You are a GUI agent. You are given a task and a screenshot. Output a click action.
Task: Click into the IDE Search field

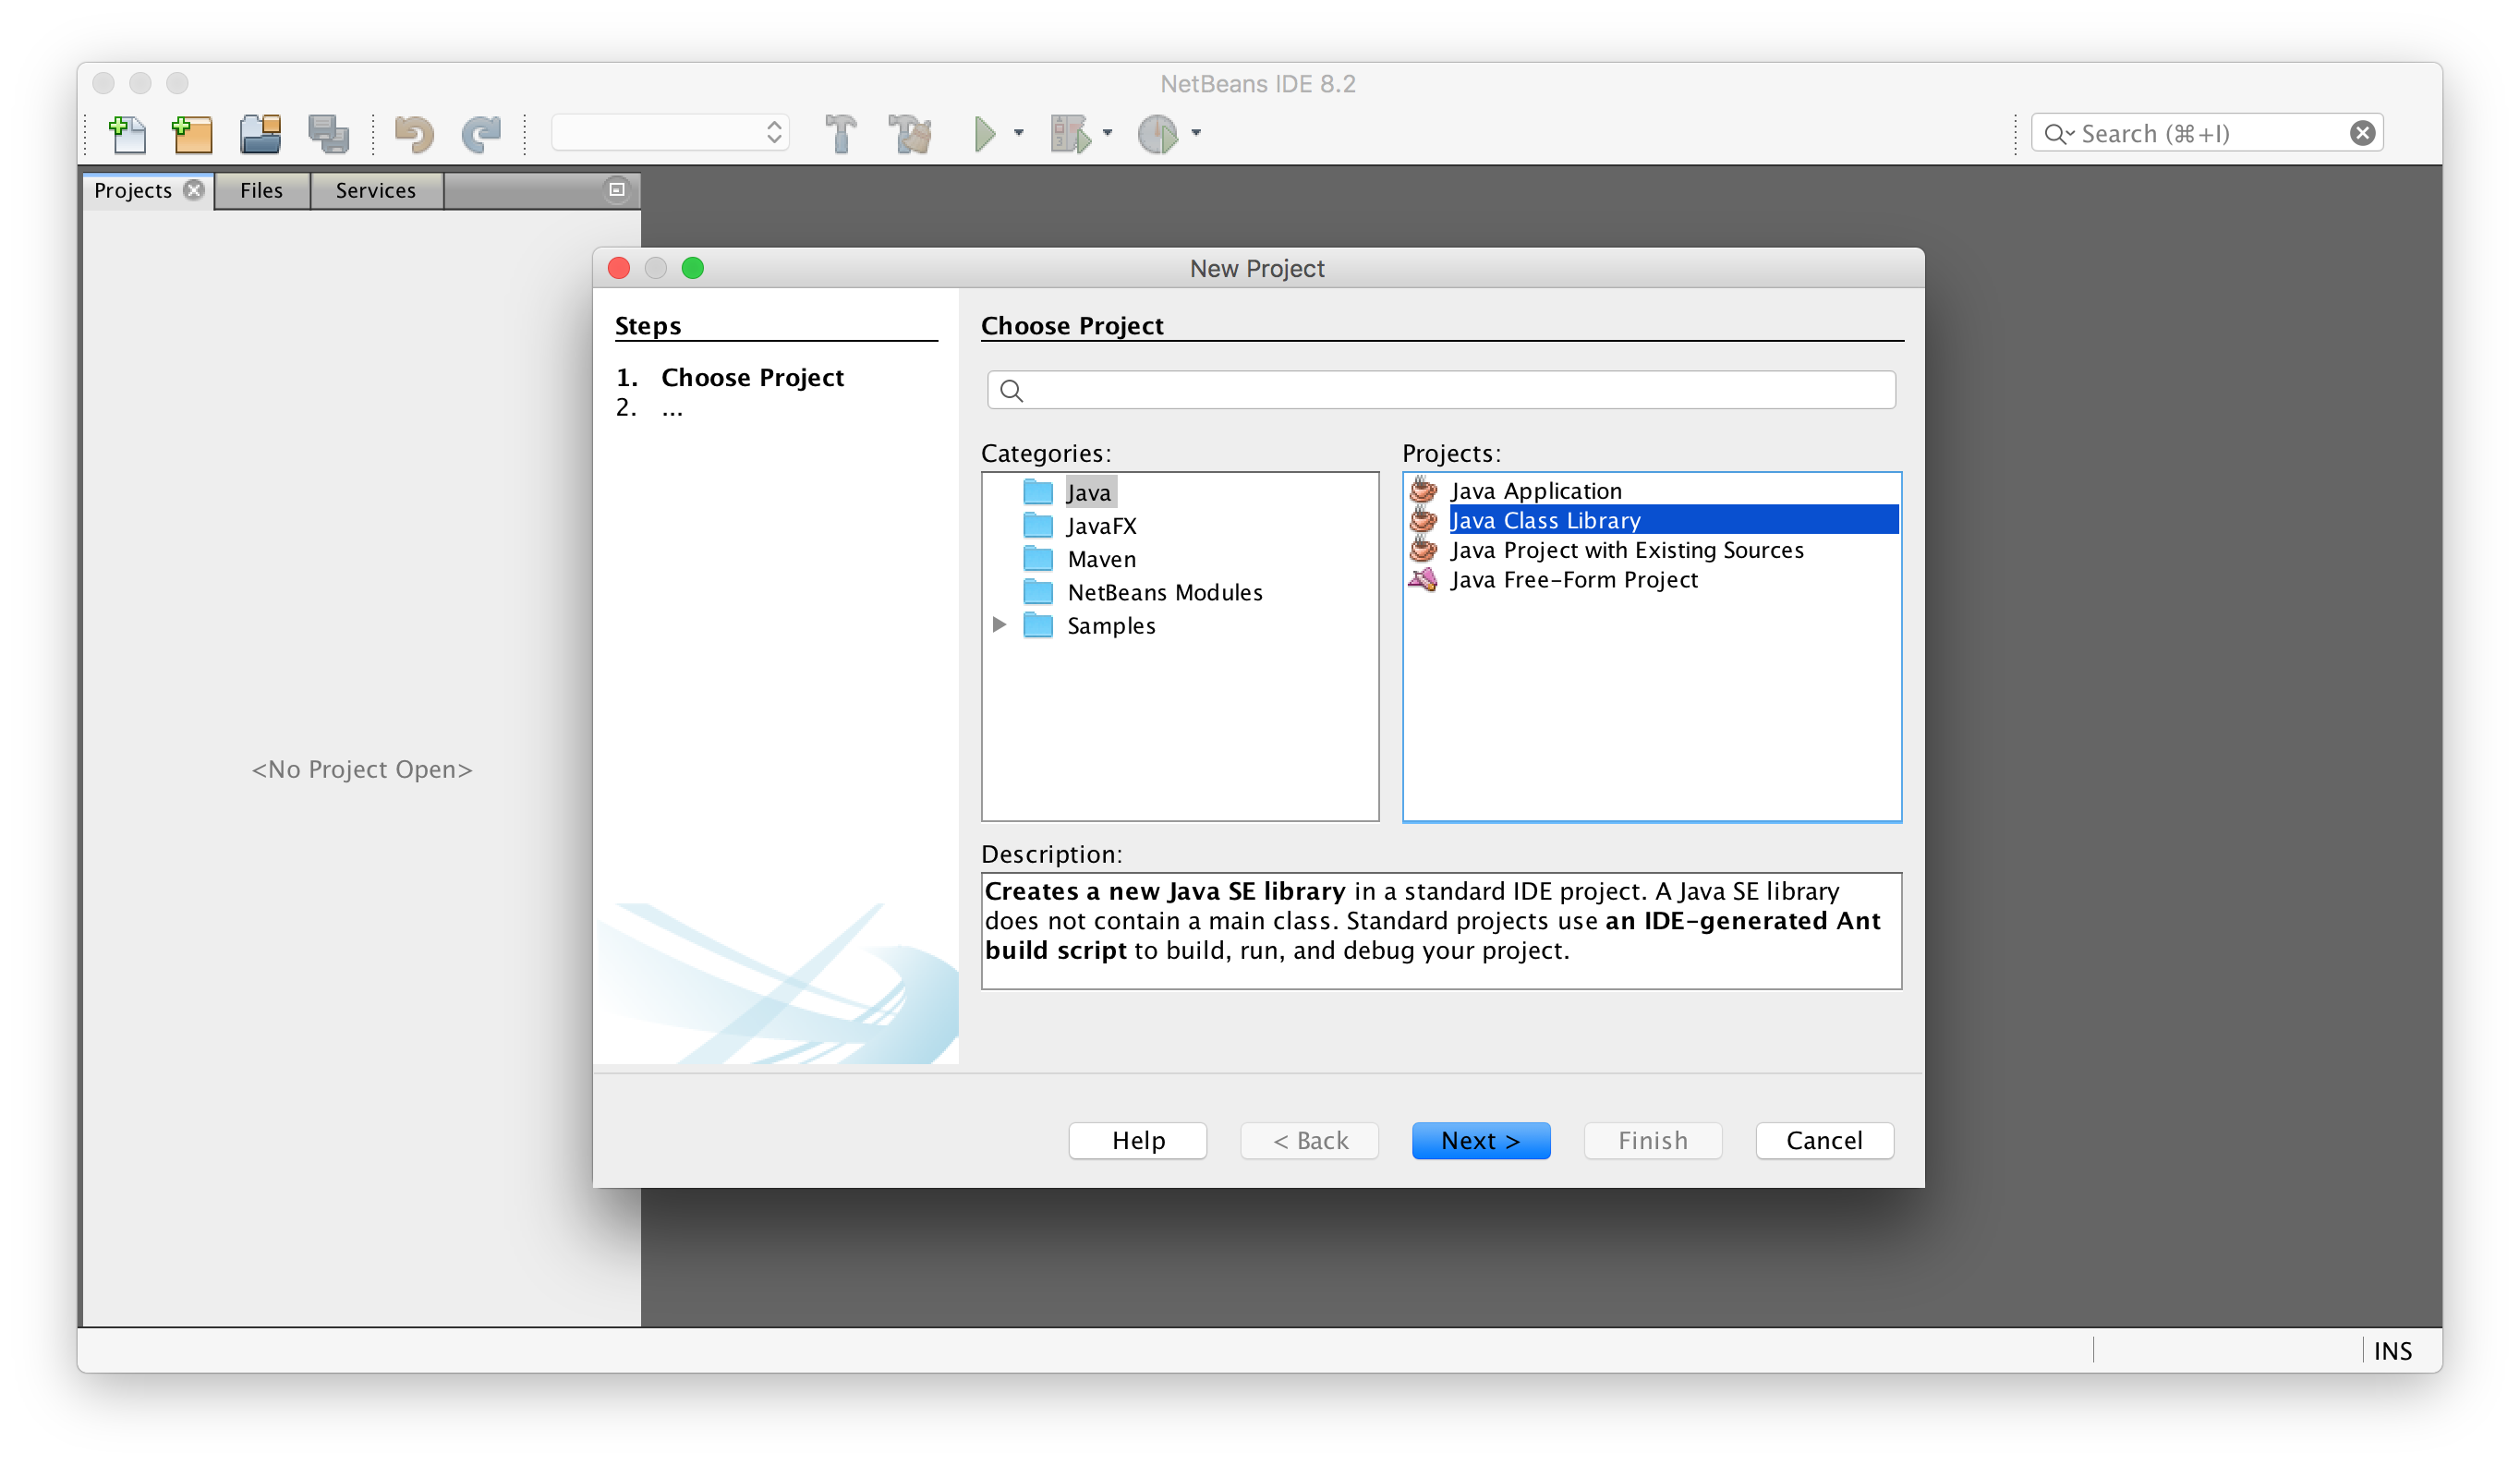tap(2207, 133)
